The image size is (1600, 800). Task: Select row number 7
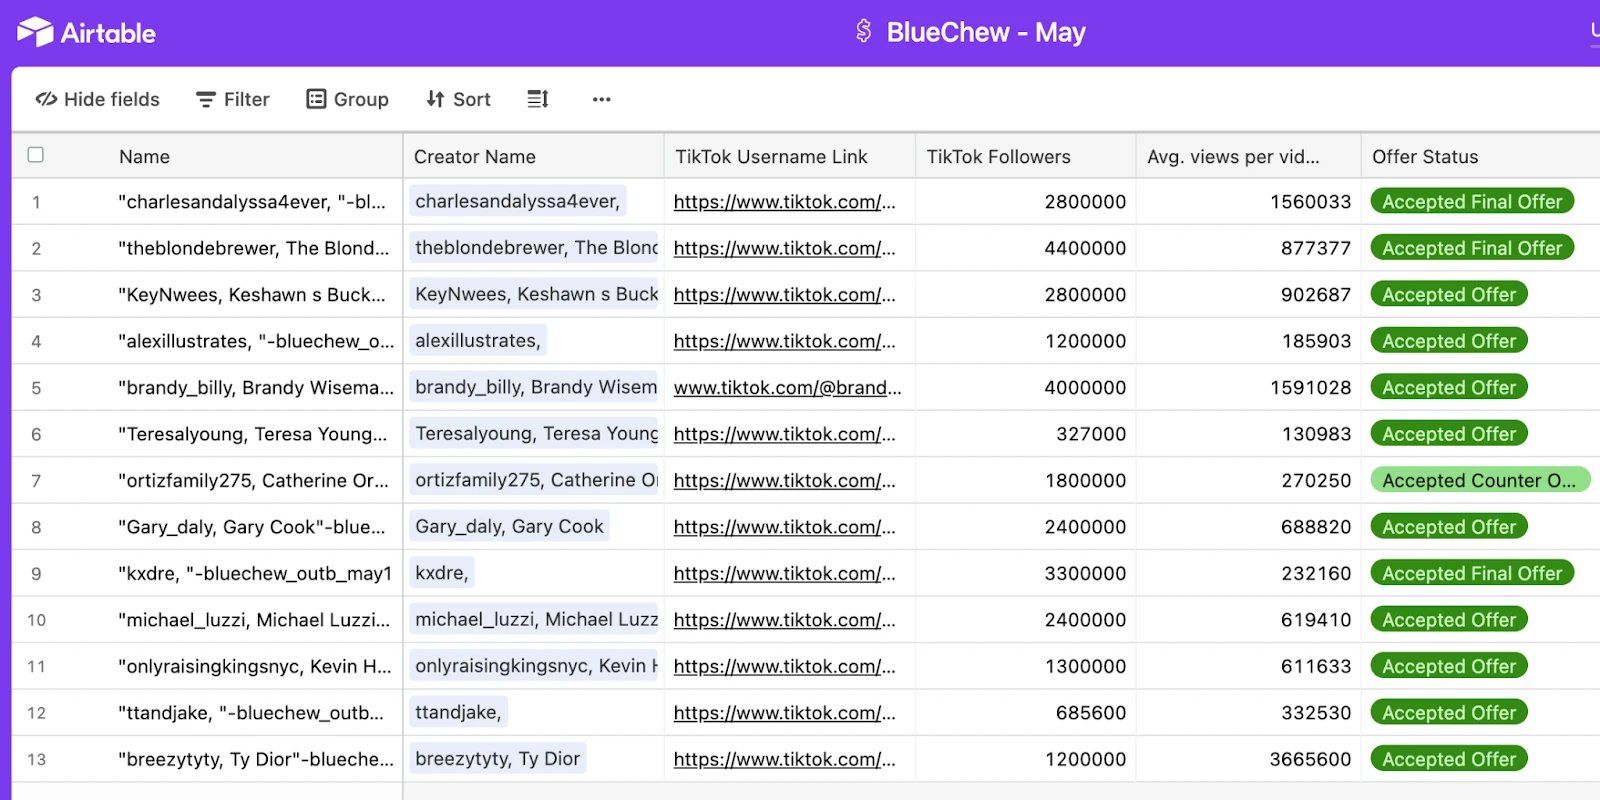(36, 481)
